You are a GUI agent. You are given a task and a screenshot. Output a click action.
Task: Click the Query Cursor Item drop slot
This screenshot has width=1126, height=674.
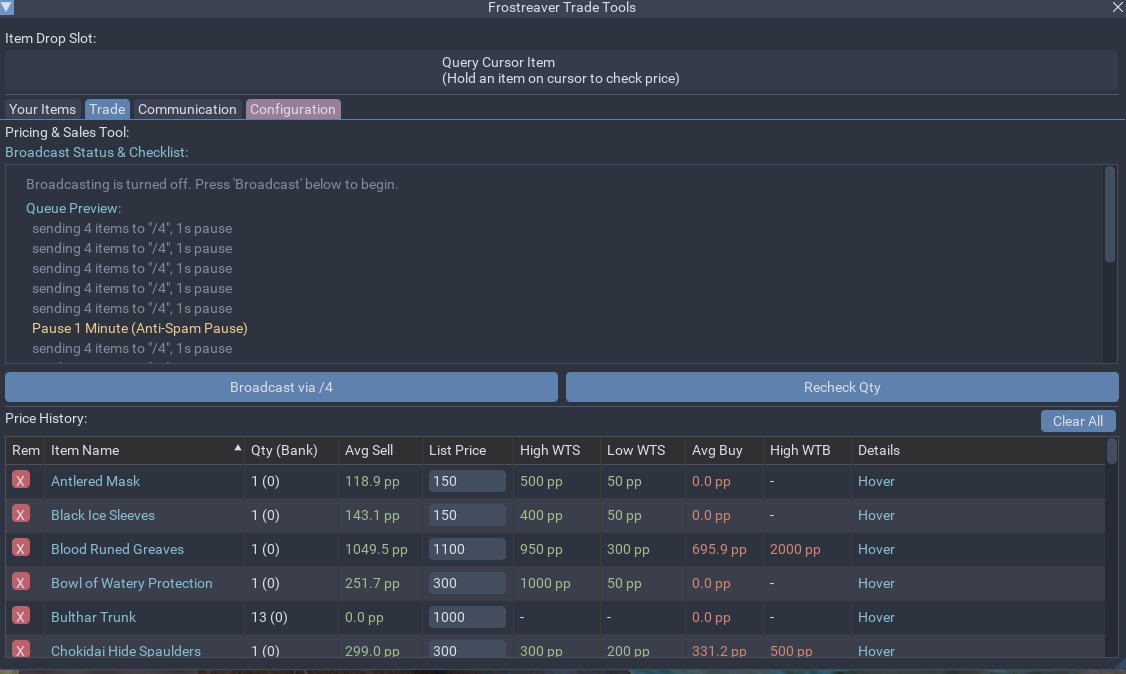click(562, 70)
